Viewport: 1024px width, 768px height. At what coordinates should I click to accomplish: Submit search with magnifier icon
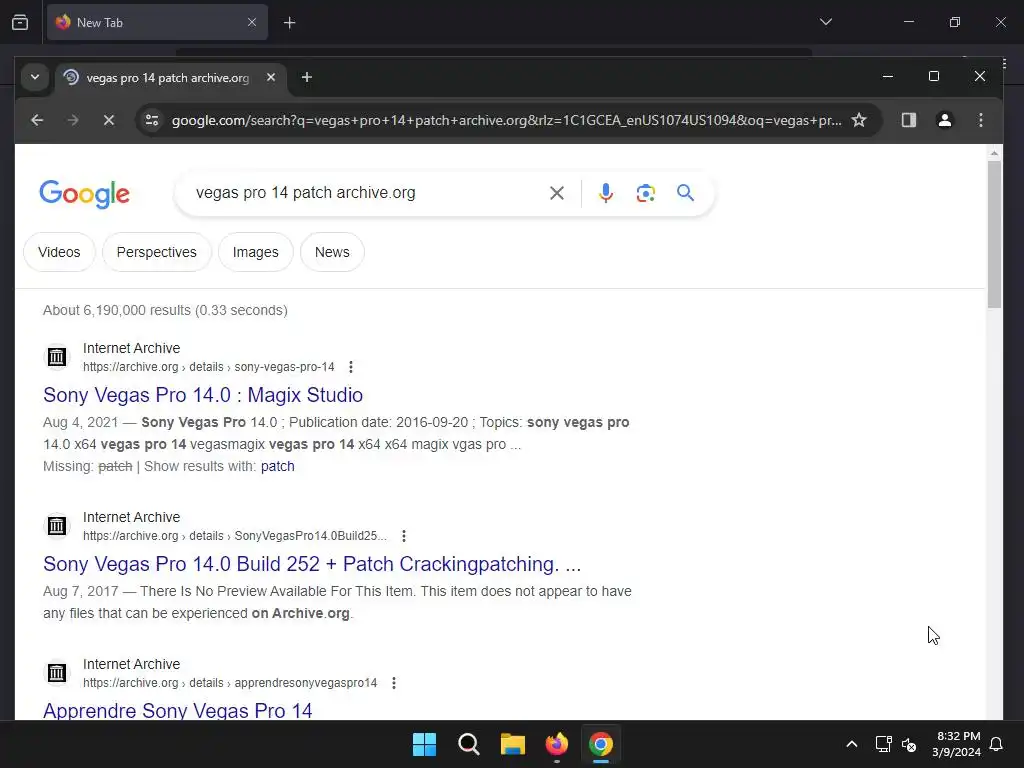coord(685,193)
